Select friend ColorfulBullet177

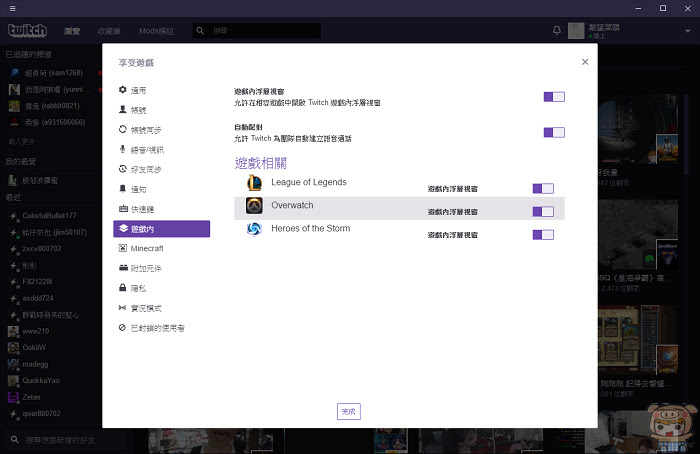tap(50, 216)
